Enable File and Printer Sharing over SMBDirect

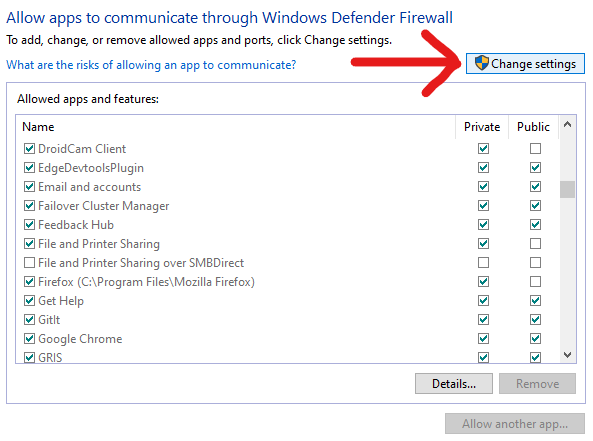click(x=29, y=262)
